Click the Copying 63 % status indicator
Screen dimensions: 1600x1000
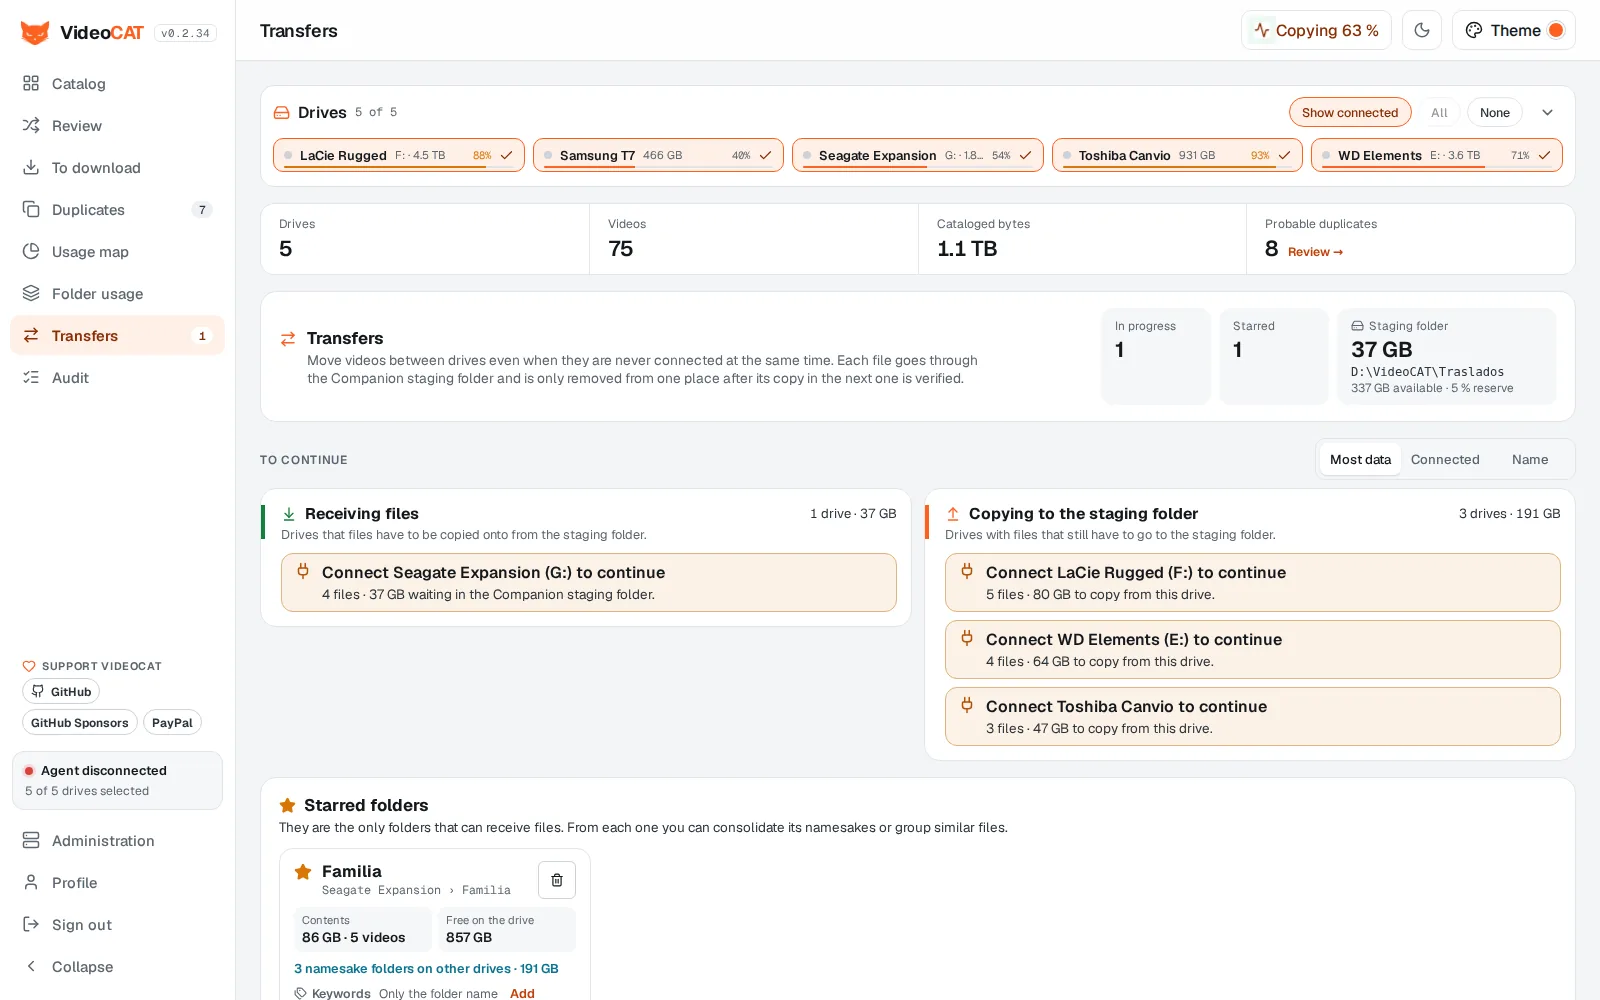click(x=1316, y=30)
